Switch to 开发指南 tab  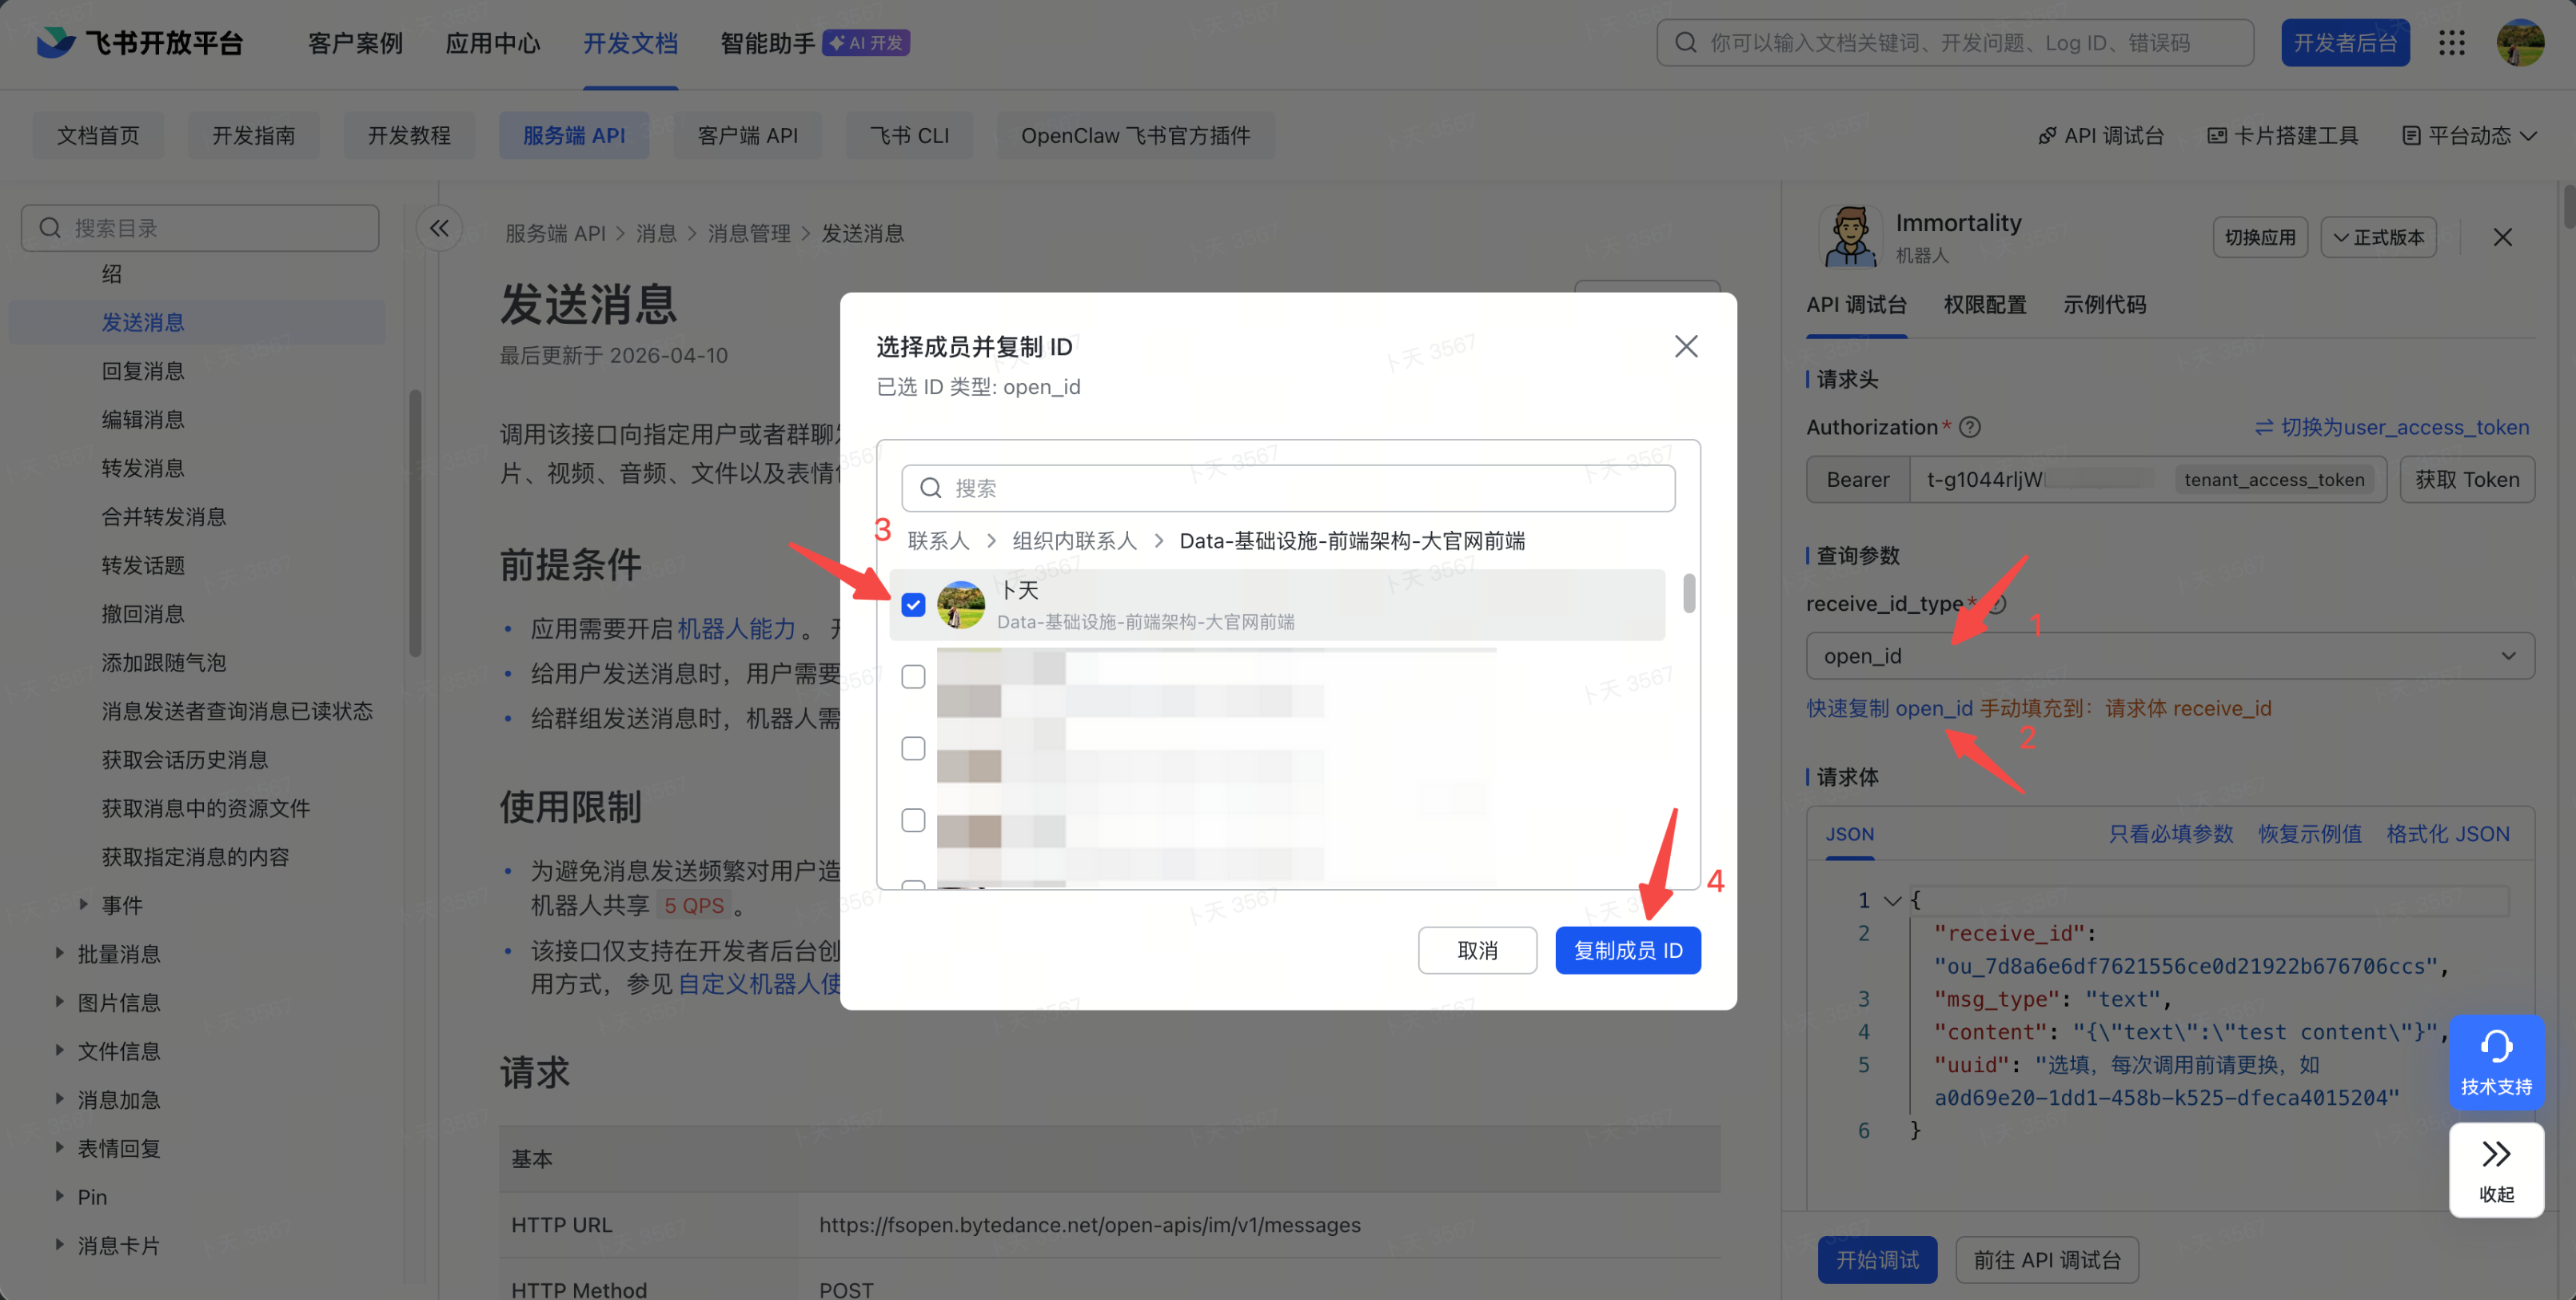click(254, 135)
